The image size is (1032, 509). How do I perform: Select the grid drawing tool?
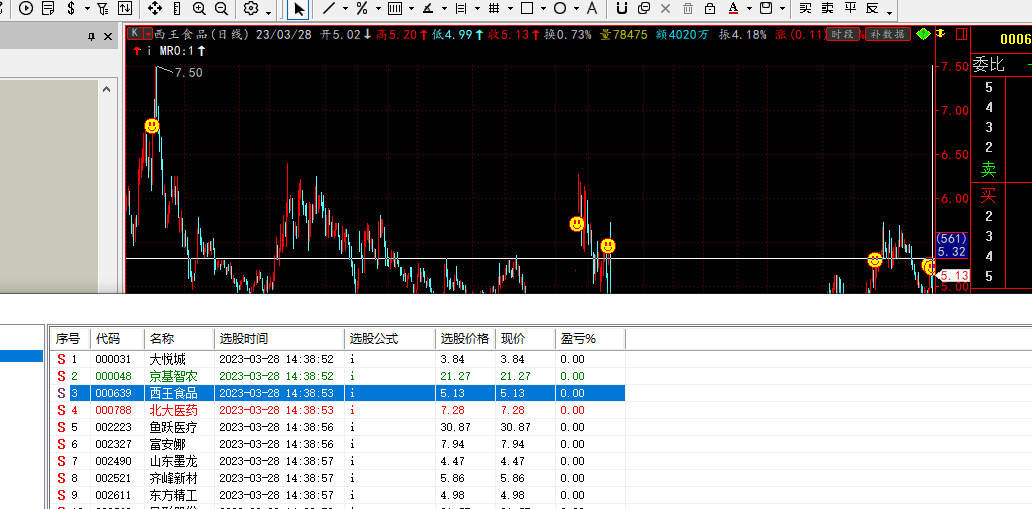494,9
